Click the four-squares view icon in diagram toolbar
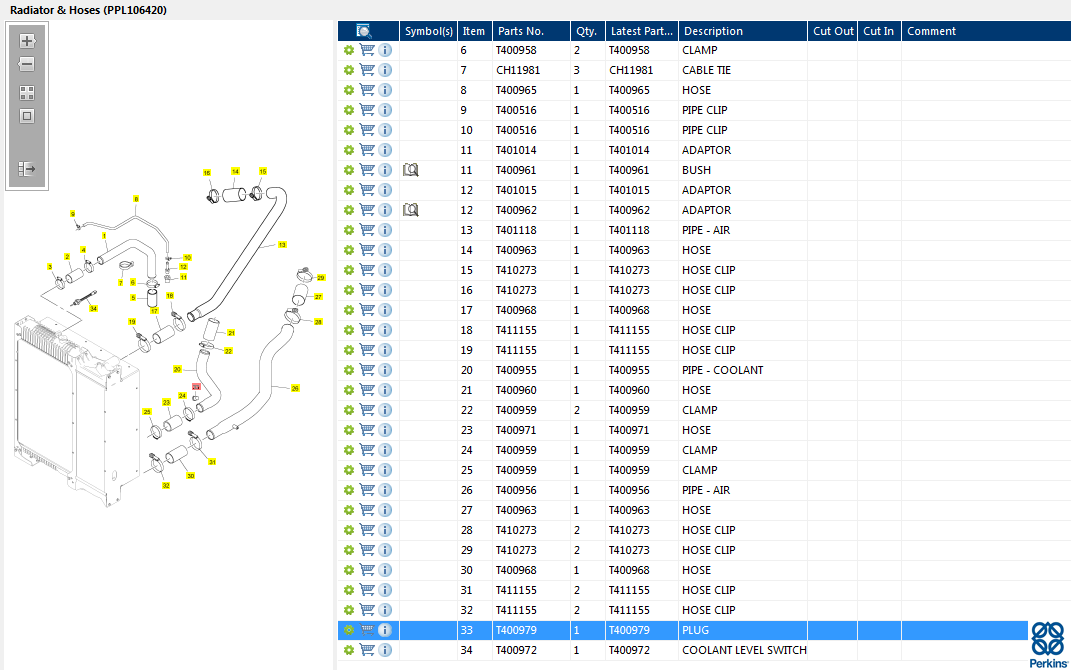Viewport: 1071px width, 670px height. [27, 93]
